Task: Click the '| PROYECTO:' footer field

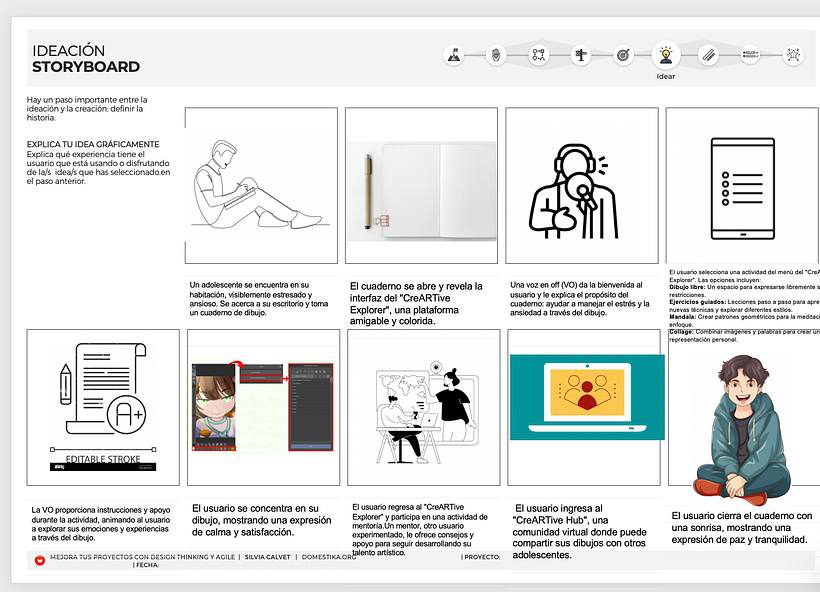Action: pos(480,557)
